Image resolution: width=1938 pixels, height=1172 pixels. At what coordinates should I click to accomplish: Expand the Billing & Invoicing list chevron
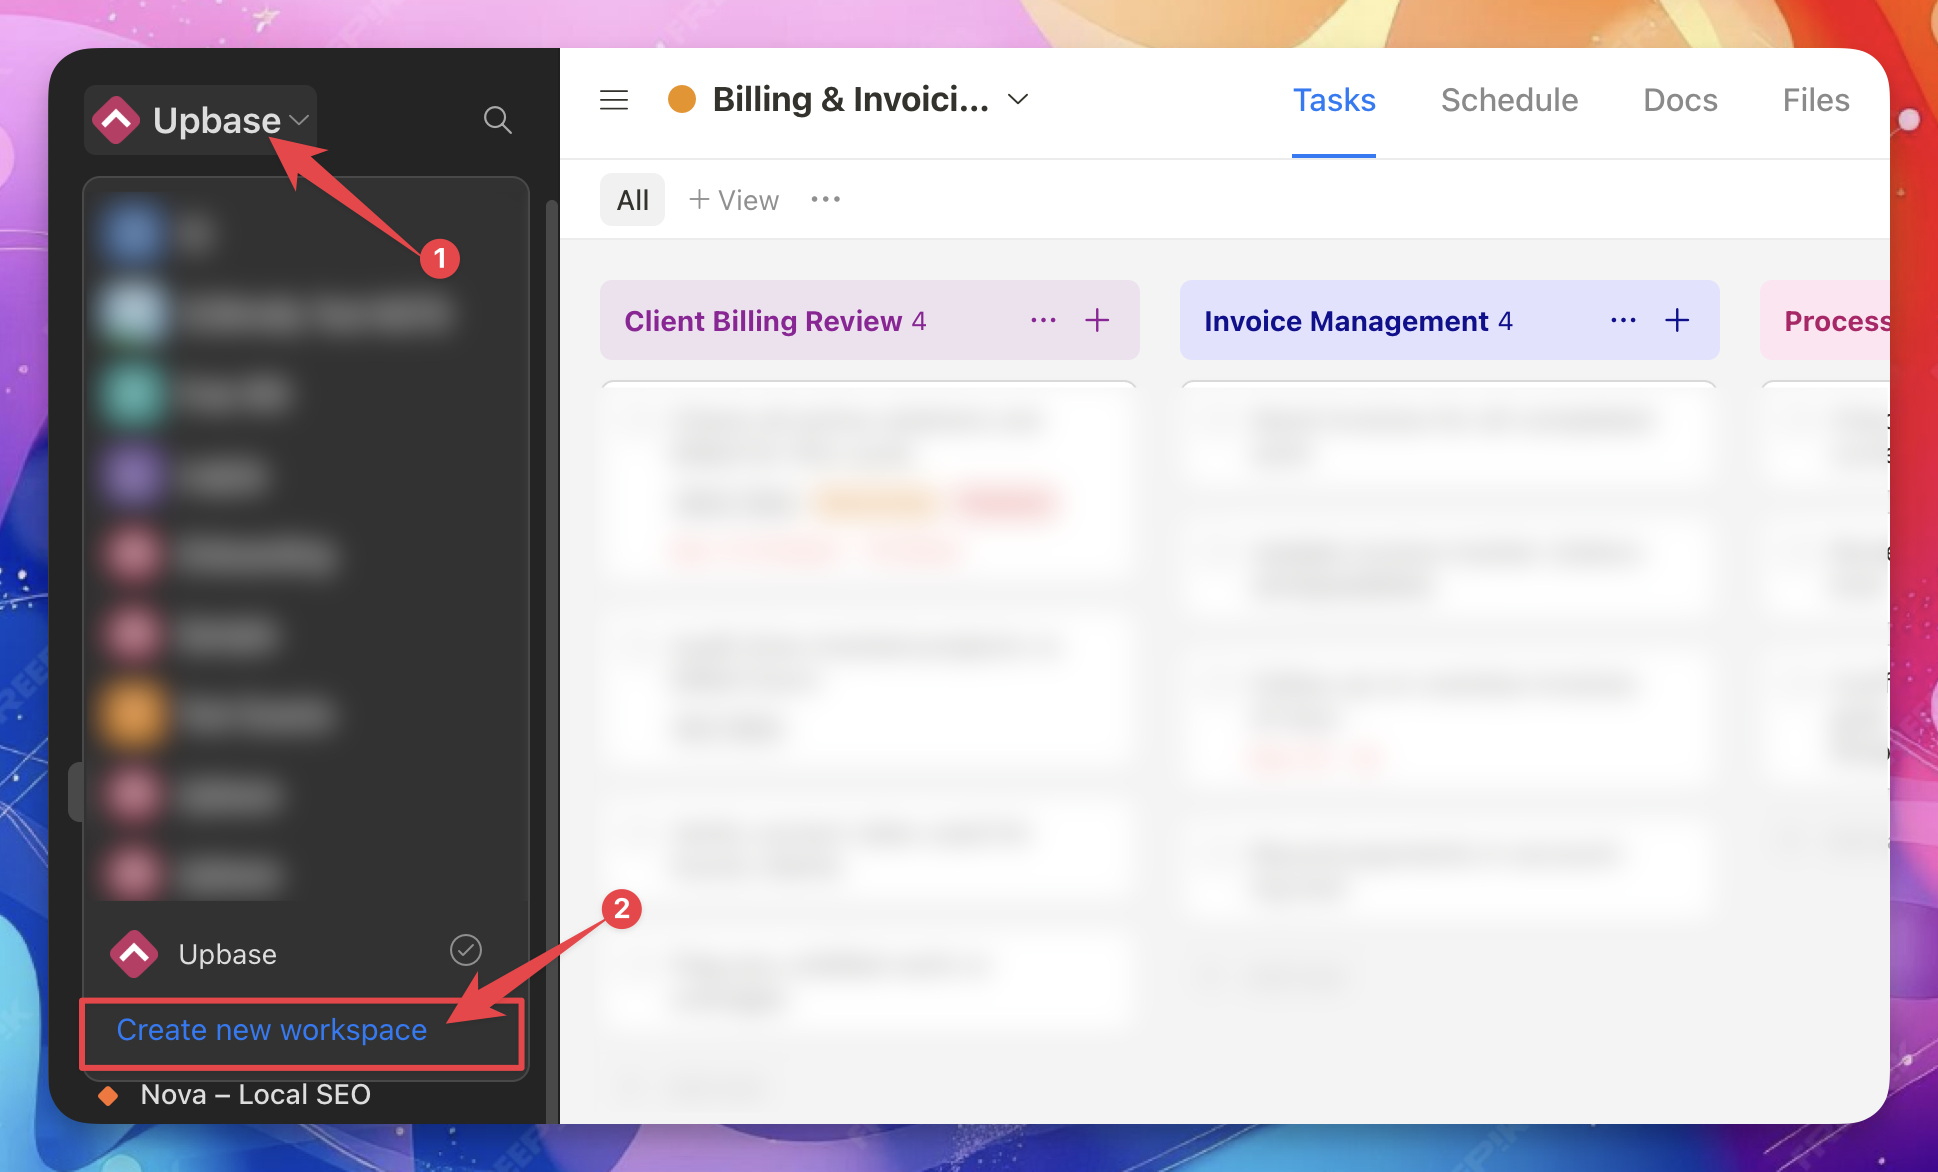coord(1018,99)
